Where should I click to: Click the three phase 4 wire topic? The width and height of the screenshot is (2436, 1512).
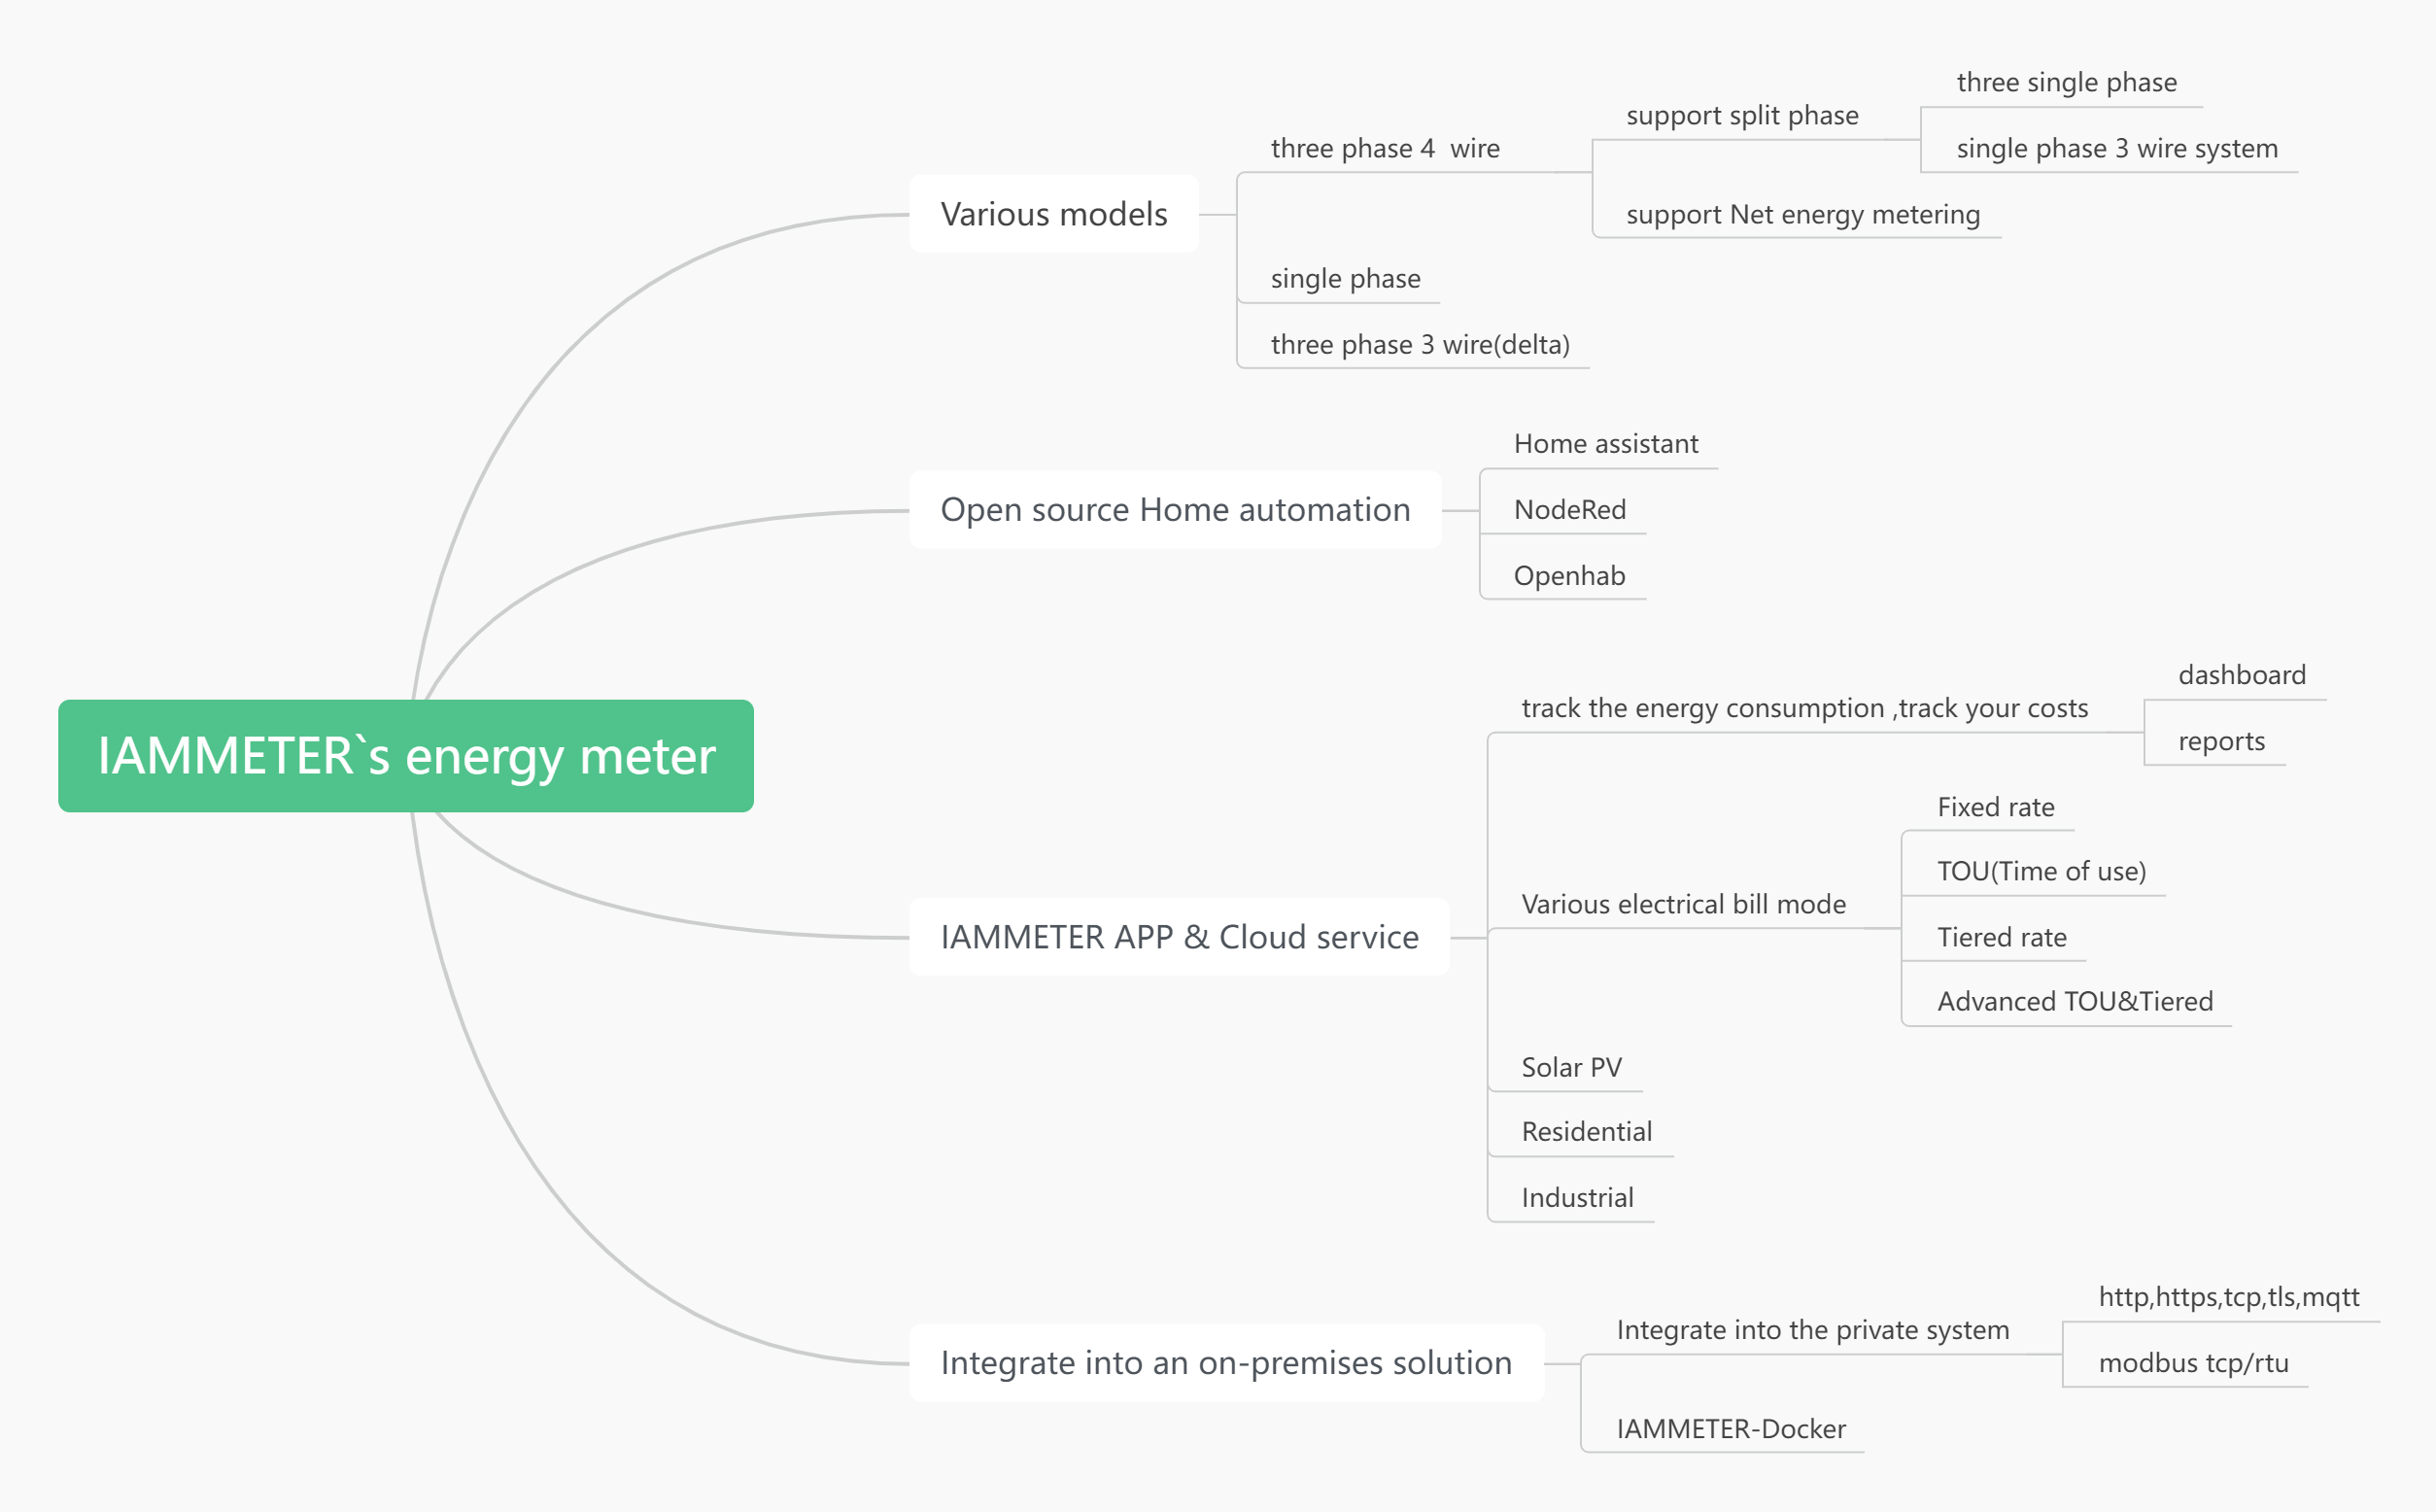tap(1385, 149)
